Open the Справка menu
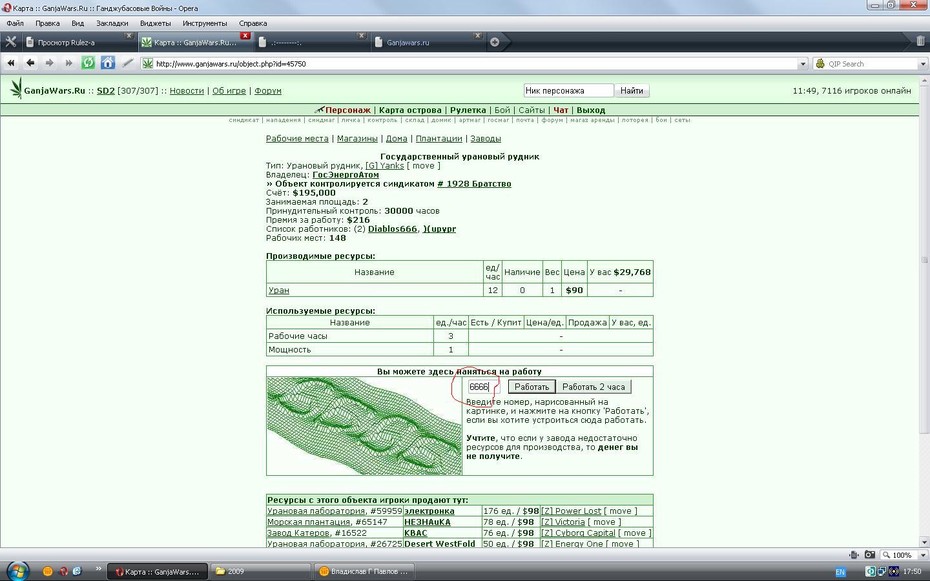Screen dimensions: 930x581 [253, 23]
